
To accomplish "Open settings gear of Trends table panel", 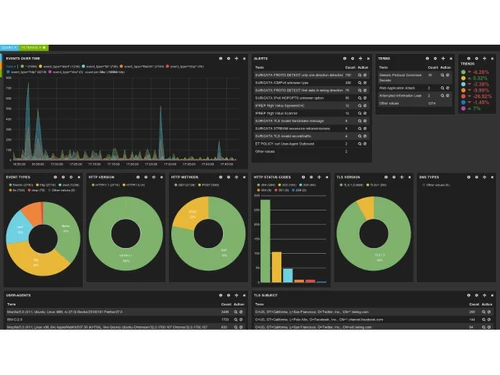I will tap(435, 58).
